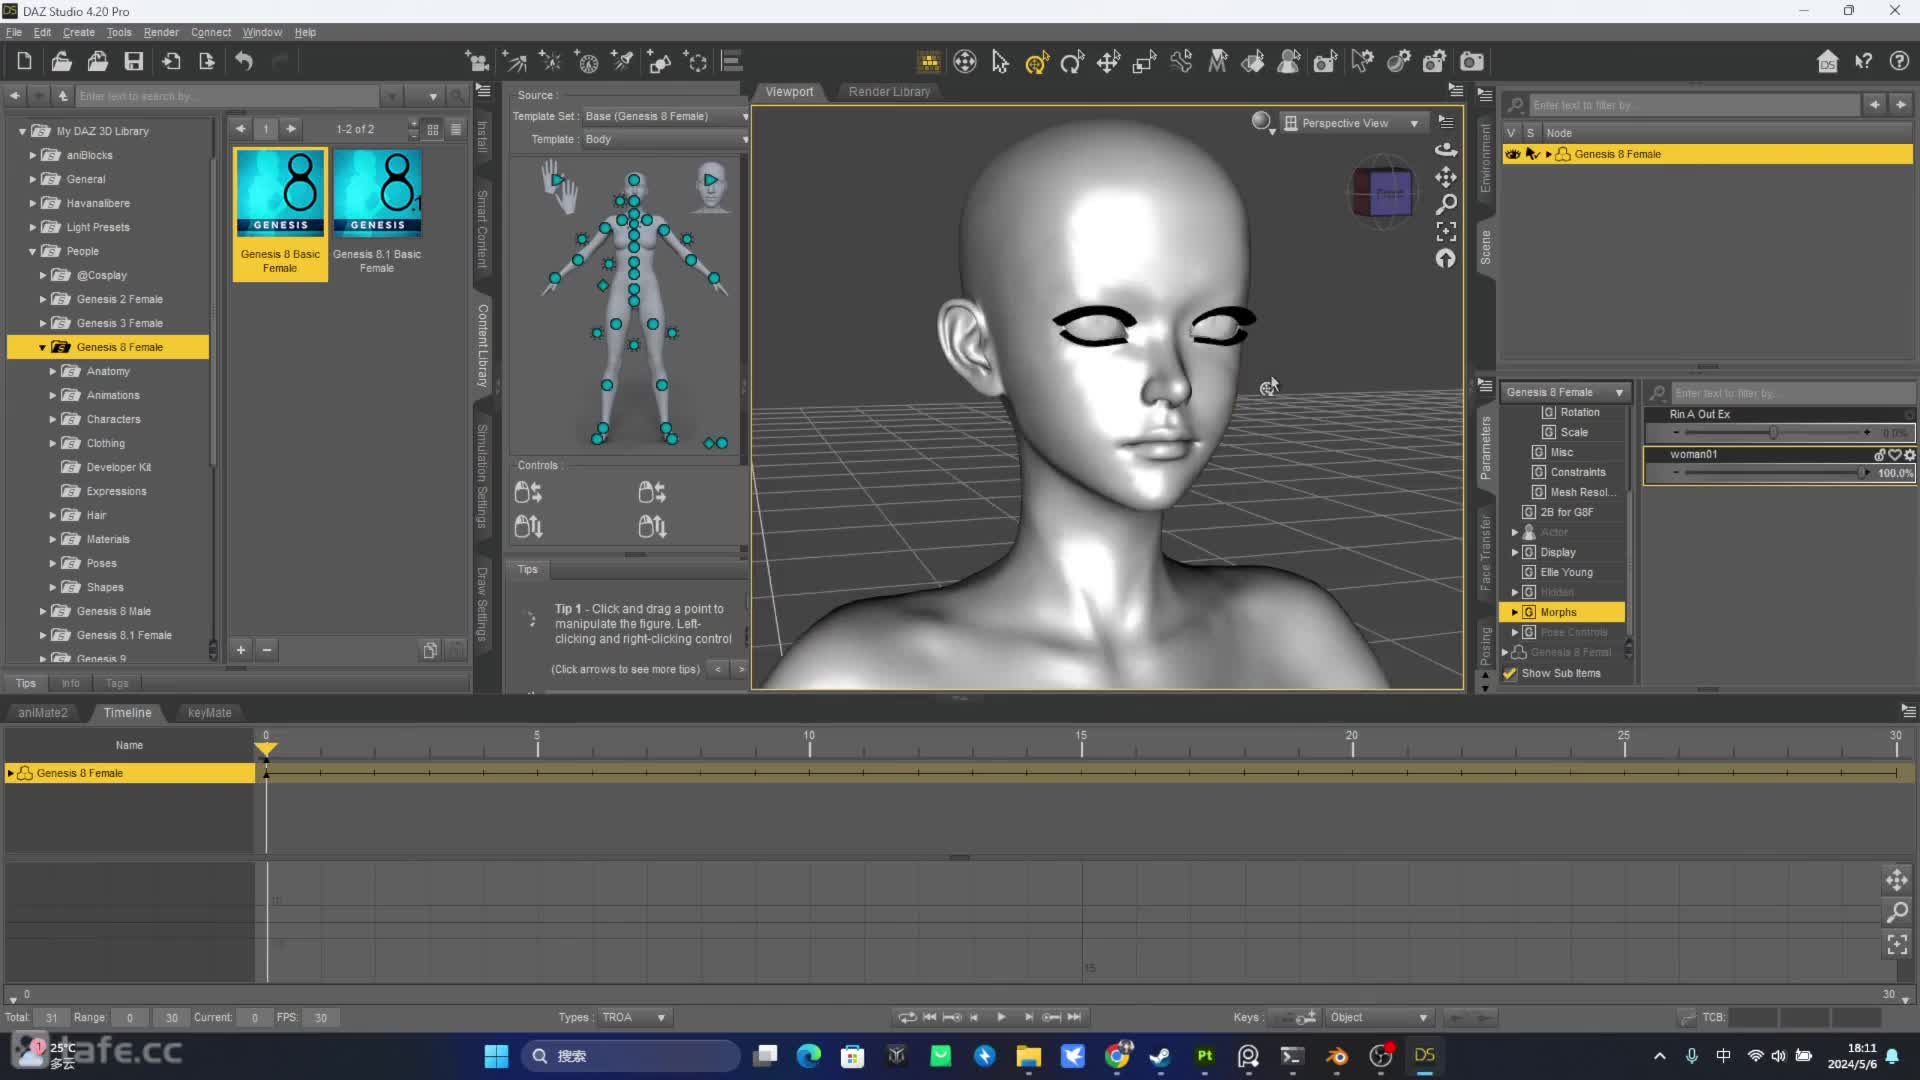This screenshot has width=1920, height=1080.
Task: Switch to aniMate2 tab
Action: pos(43,713)
